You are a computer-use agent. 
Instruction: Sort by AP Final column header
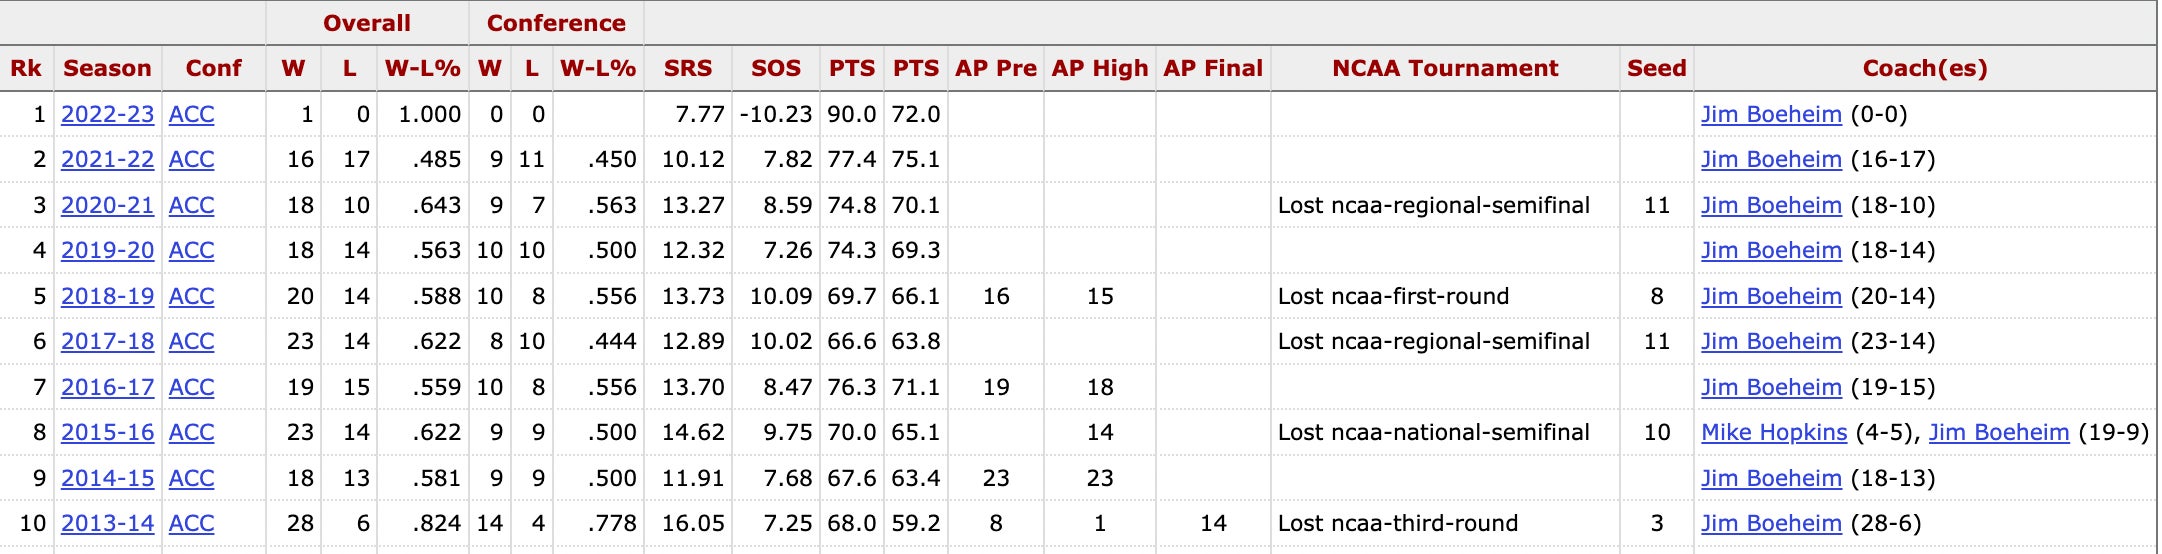tap(1213, 68)
